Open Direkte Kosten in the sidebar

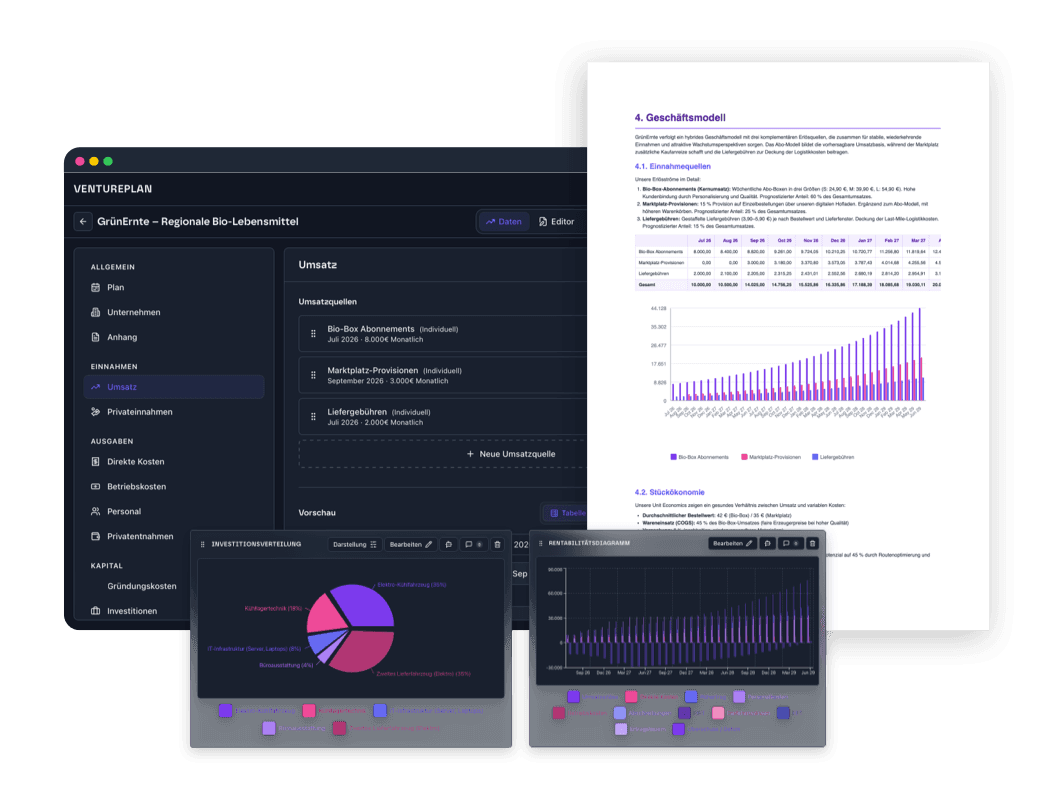(x=135, y=462)
